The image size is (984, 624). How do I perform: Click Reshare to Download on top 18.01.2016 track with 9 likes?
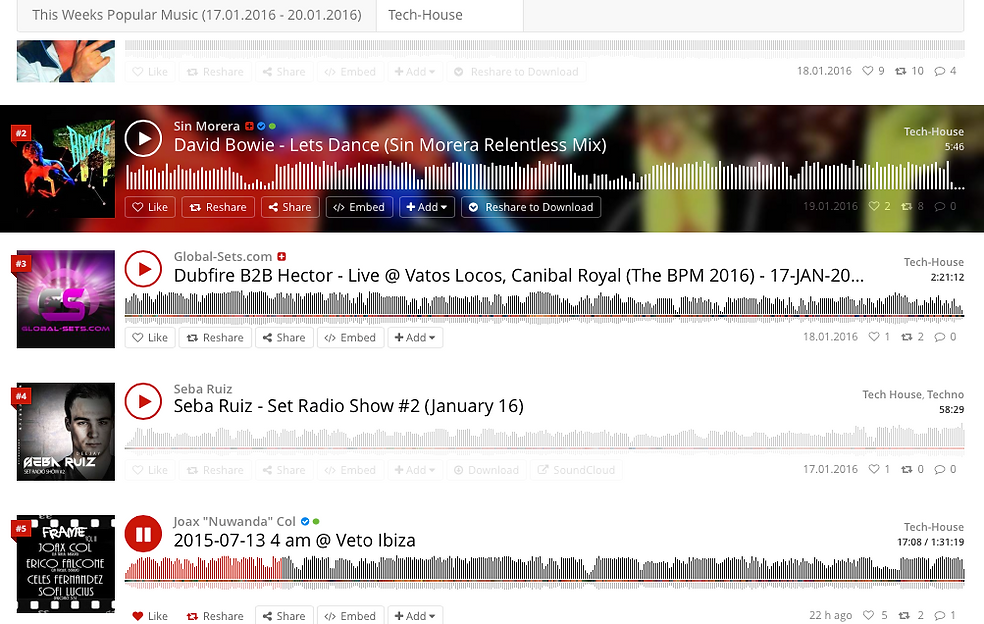(516, 72)
